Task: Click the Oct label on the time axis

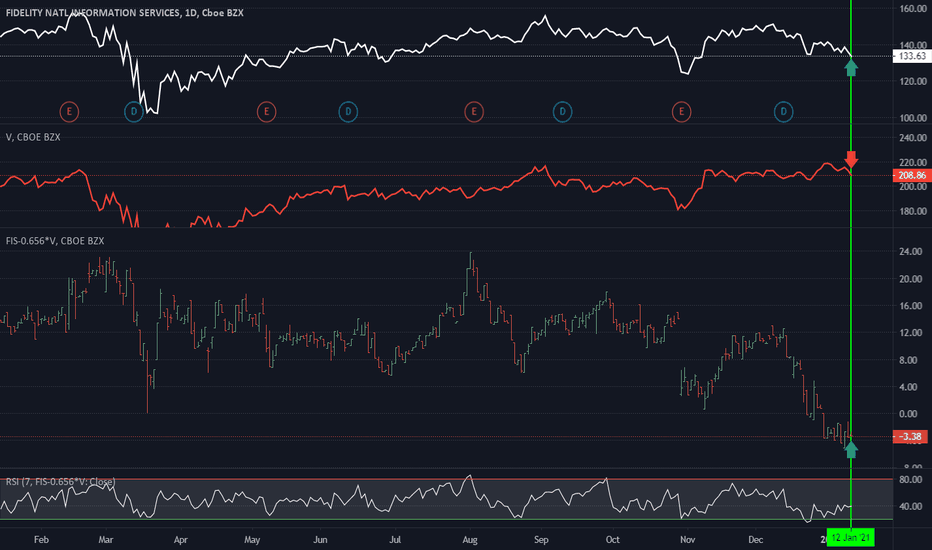Action: pos(612,540)
